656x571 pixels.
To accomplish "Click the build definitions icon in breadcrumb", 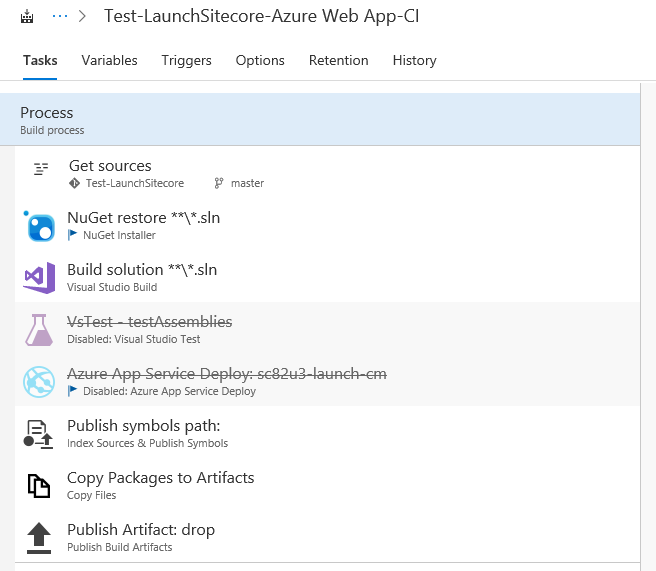I will point(27,17).
